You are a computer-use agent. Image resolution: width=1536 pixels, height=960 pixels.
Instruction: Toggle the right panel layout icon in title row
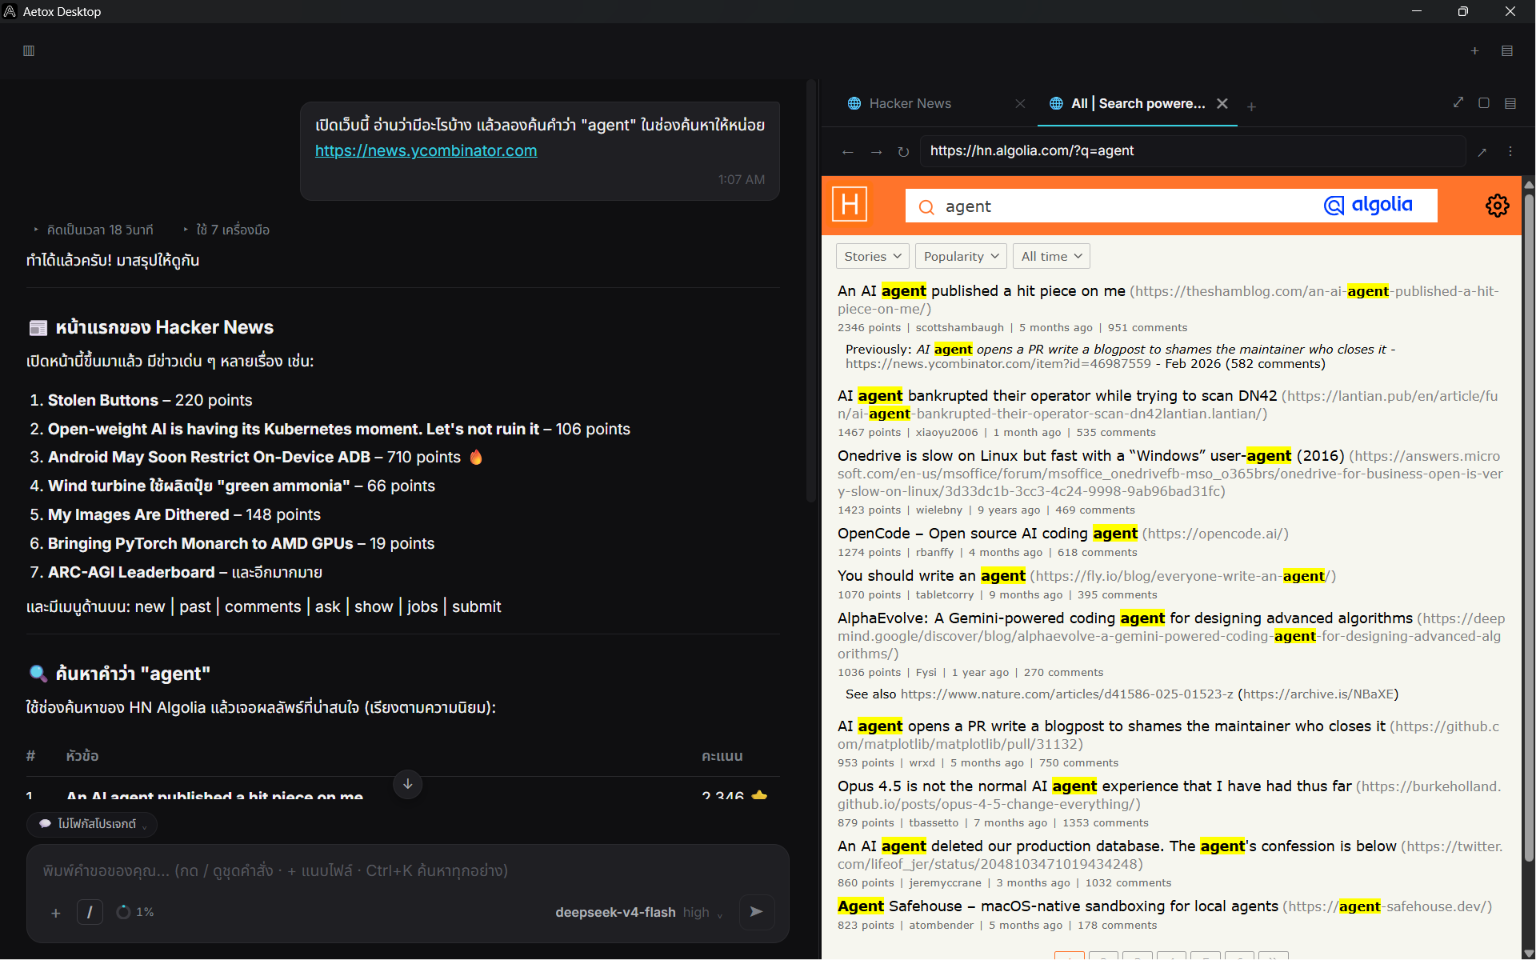pyautogui.click(x=1507, y=51)
